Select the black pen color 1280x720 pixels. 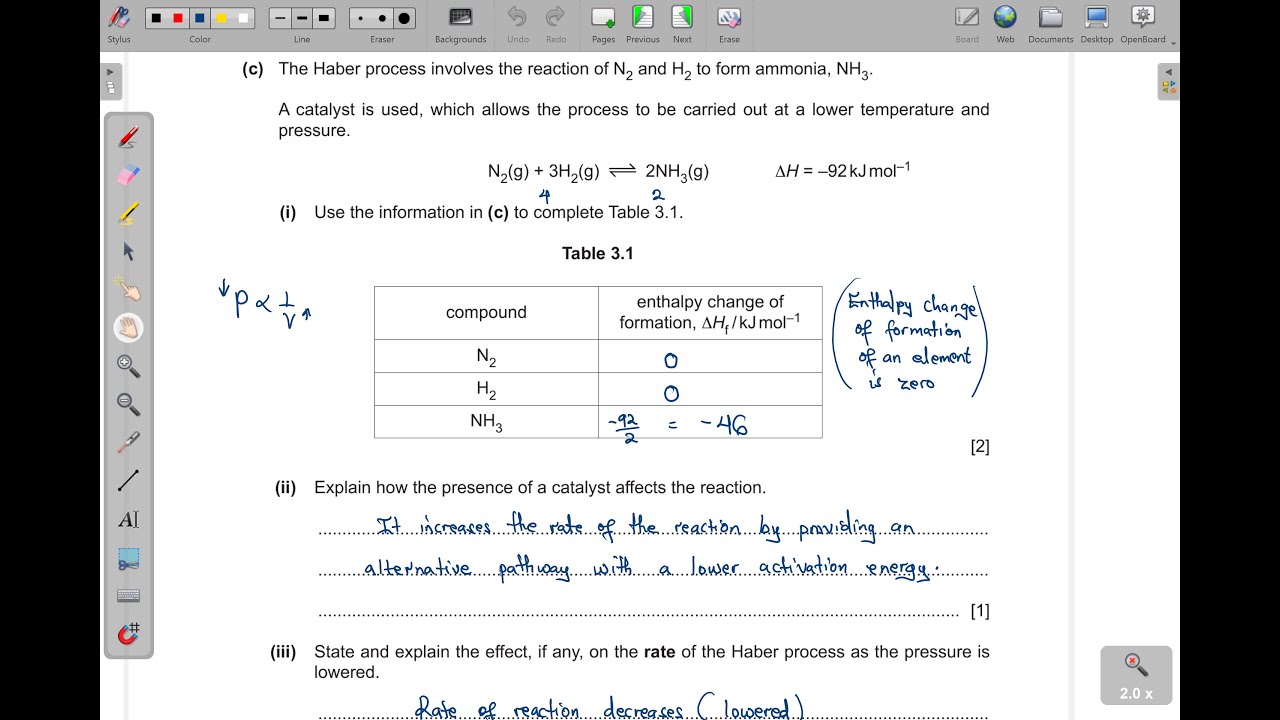click(157, 18)
